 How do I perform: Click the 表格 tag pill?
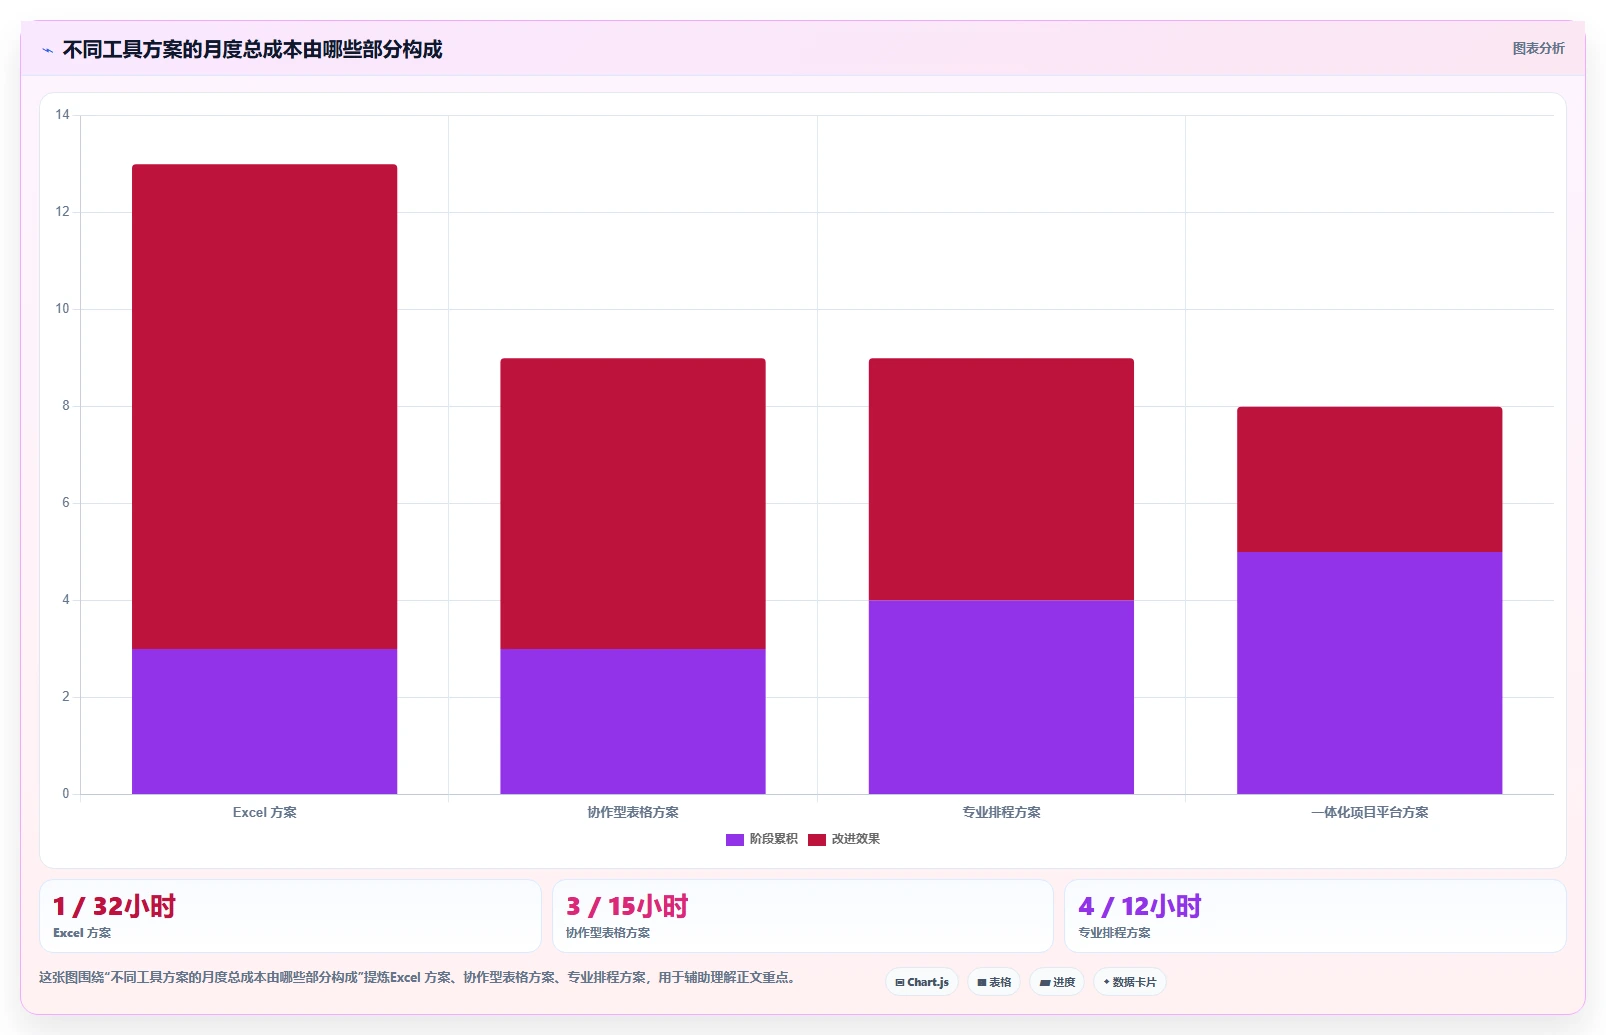pos(994,982)
